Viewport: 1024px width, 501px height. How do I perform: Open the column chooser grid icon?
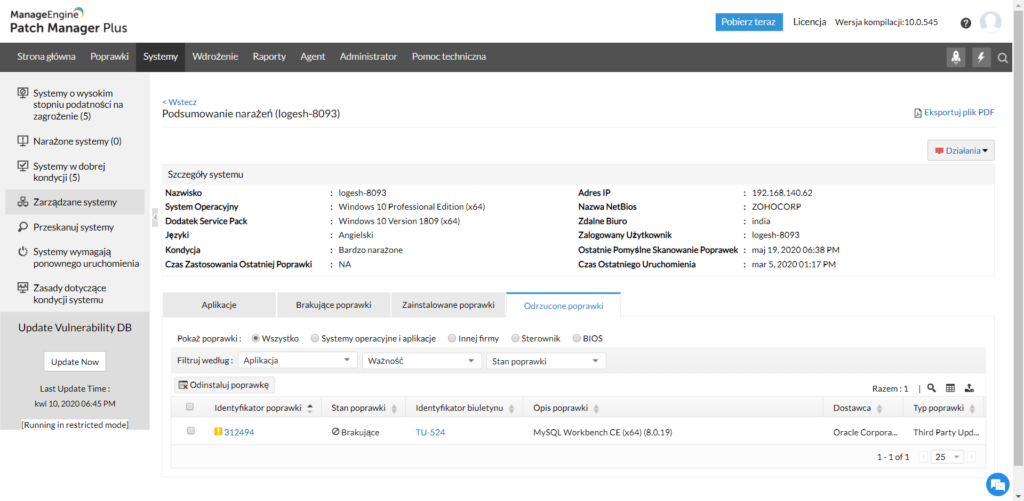pos(950,388)
